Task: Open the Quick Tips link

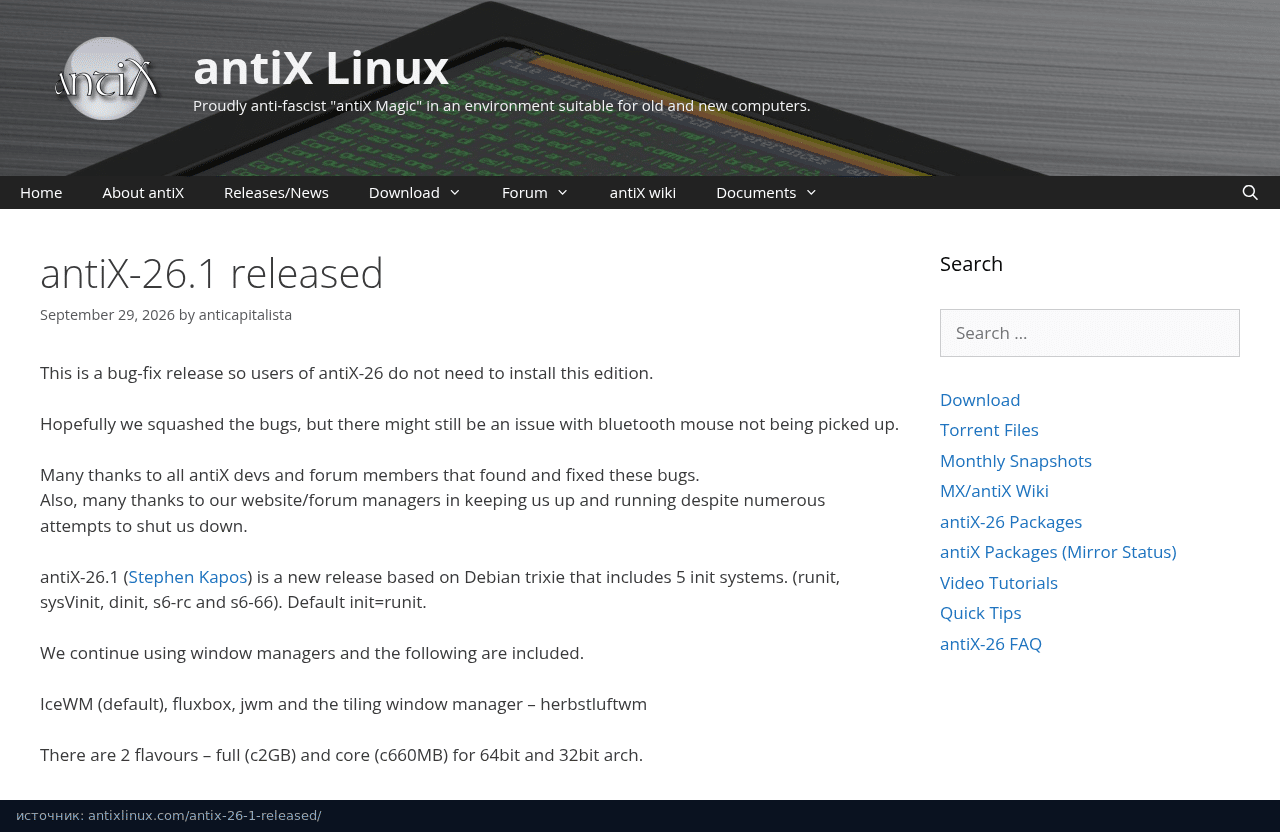Action: click(981, 613)
